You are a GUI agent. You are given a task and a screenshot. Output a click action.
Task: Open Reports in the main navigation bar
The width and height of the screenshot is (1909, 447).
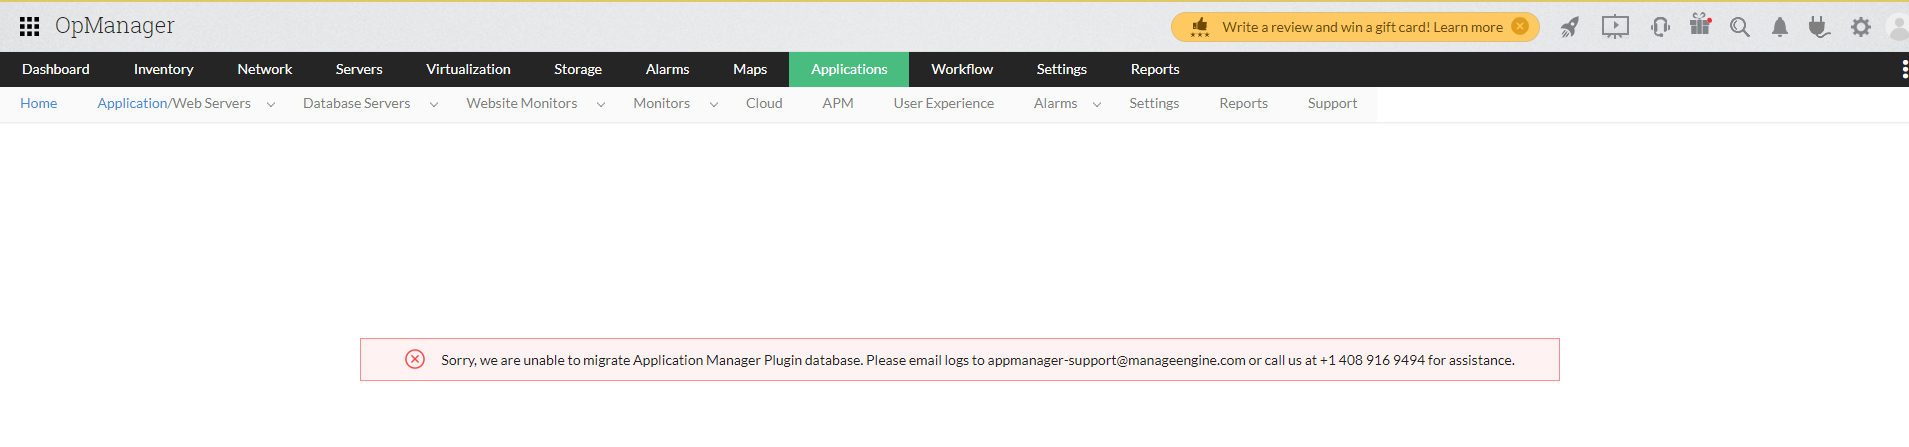pyautogui.click(x=1155, y=69)
